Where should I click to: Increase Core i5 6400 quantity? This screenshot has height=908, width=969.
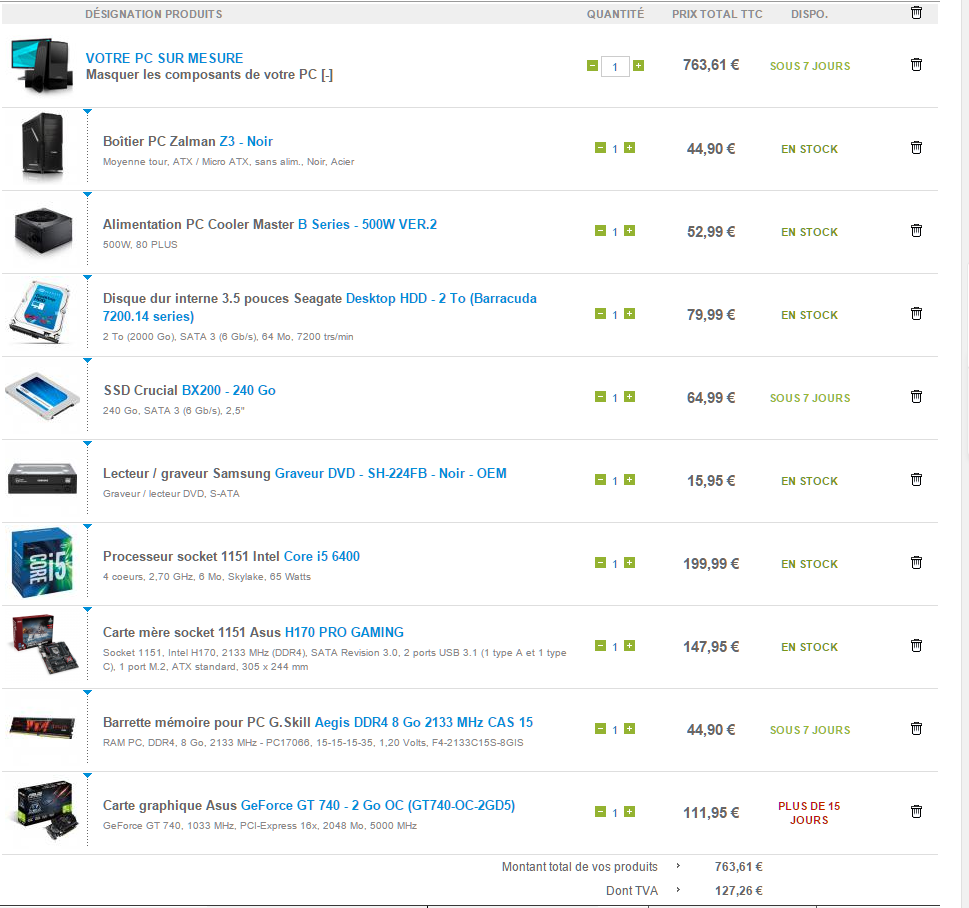(629, 562)
